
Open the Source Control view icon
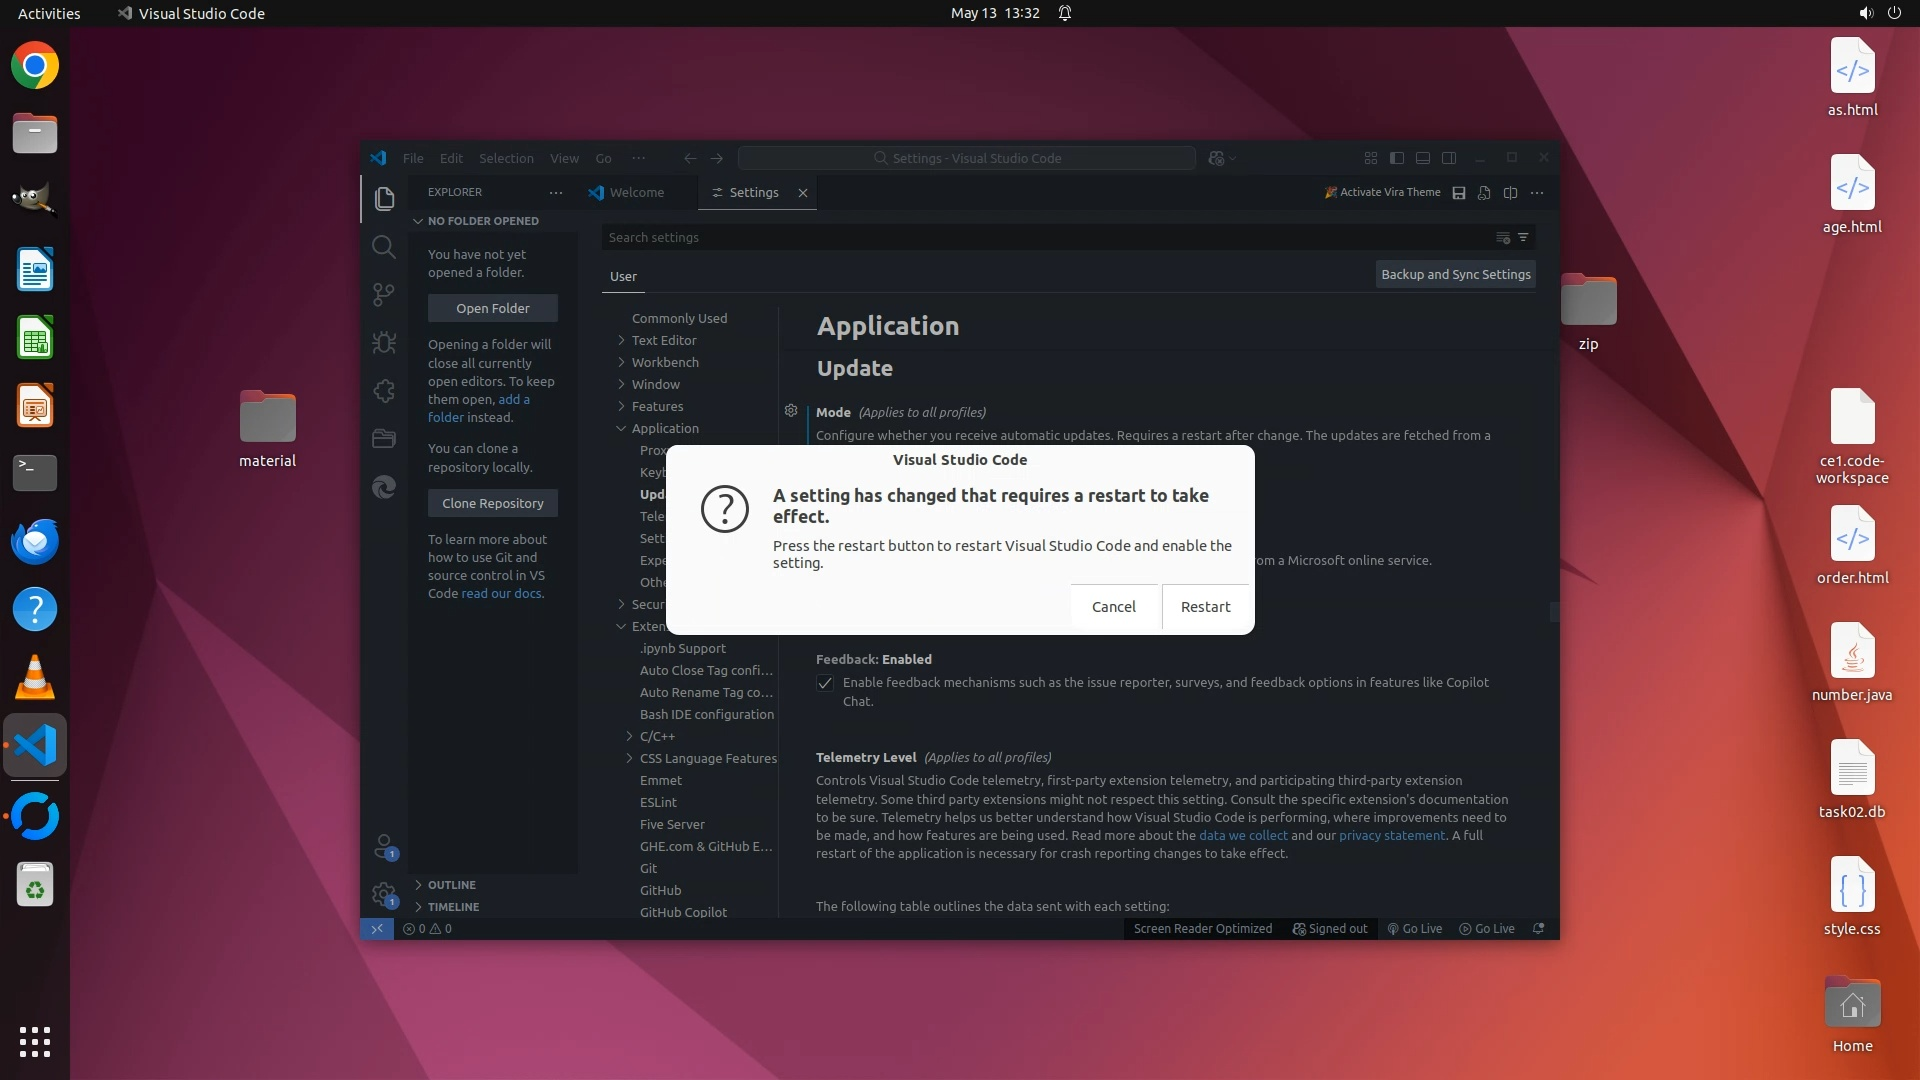(x=384, y=294)
